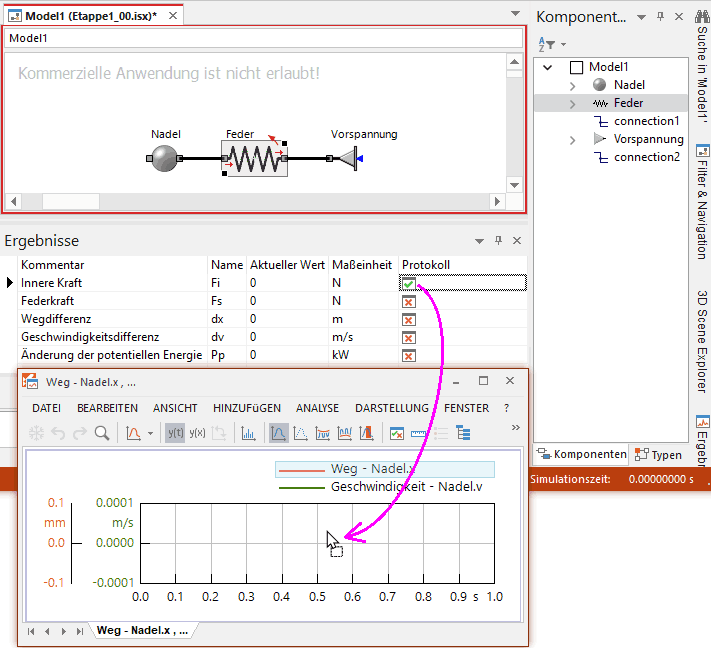
Task: Switch plot to y(x) mode
Action: [x=197, y=433]
